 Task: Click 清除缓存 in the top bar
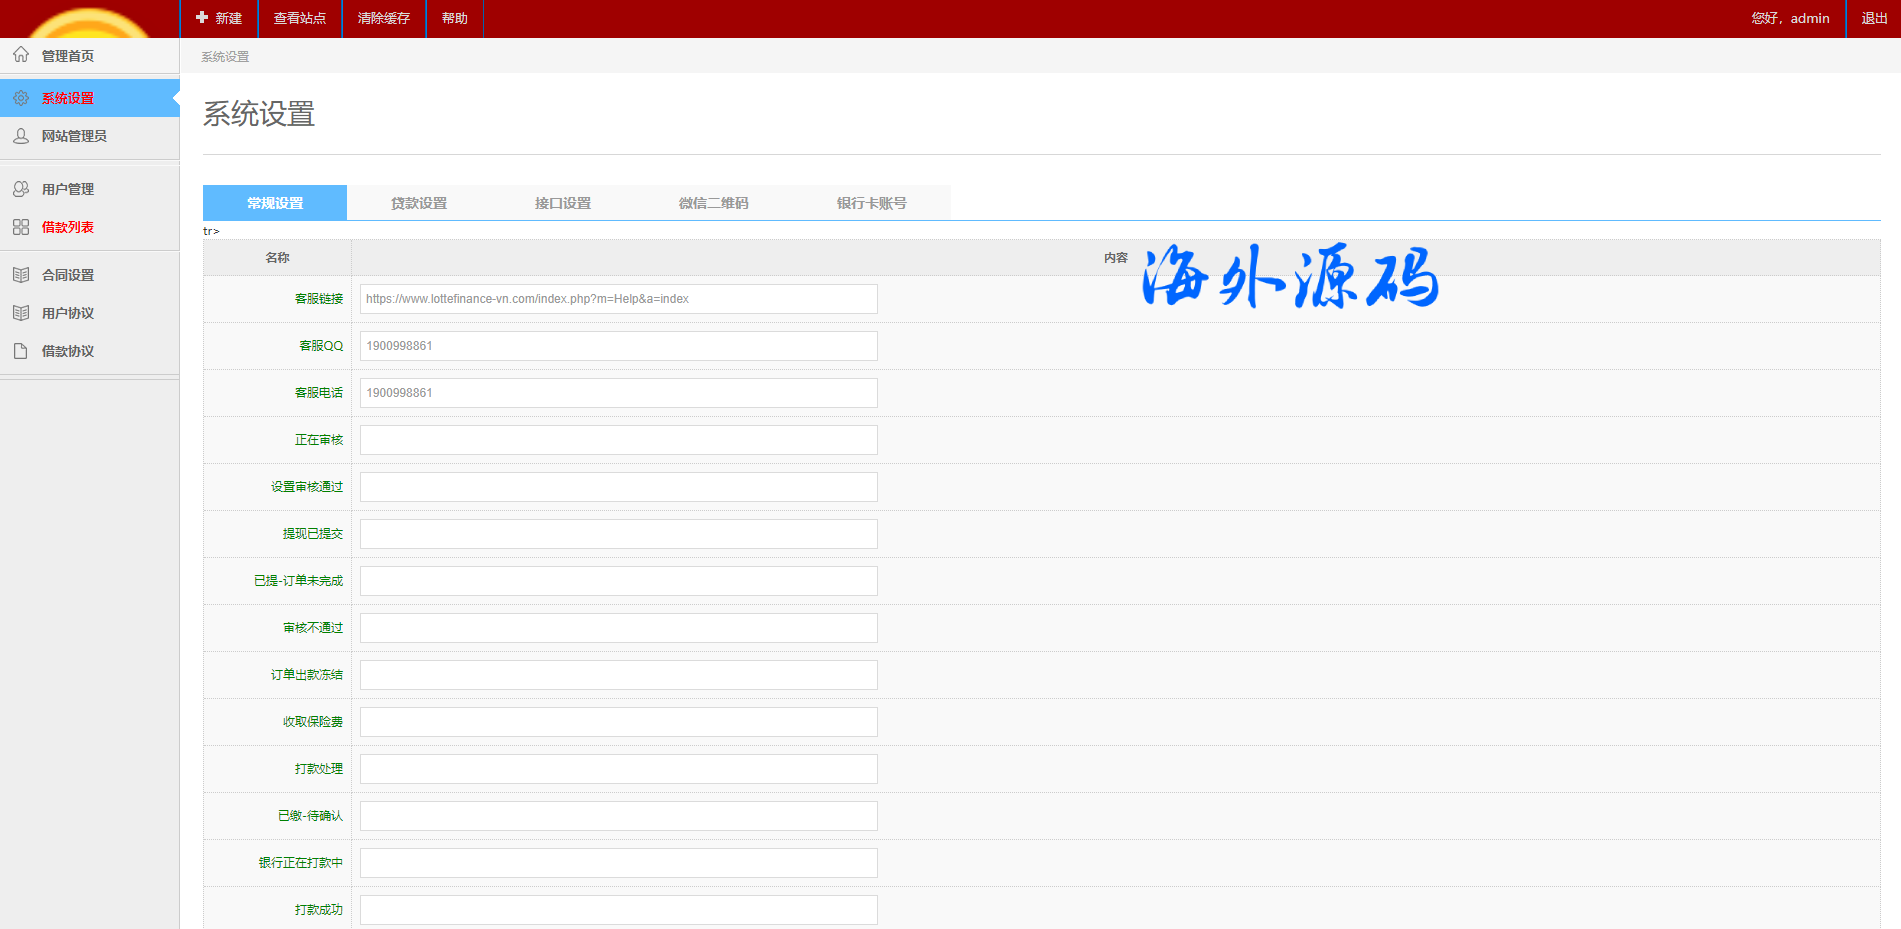[x=384, y=18]
